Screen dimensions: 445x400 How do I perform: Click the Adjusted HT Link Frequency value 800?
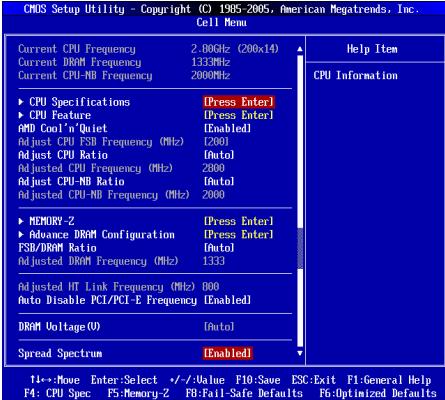tap(211, 287)
